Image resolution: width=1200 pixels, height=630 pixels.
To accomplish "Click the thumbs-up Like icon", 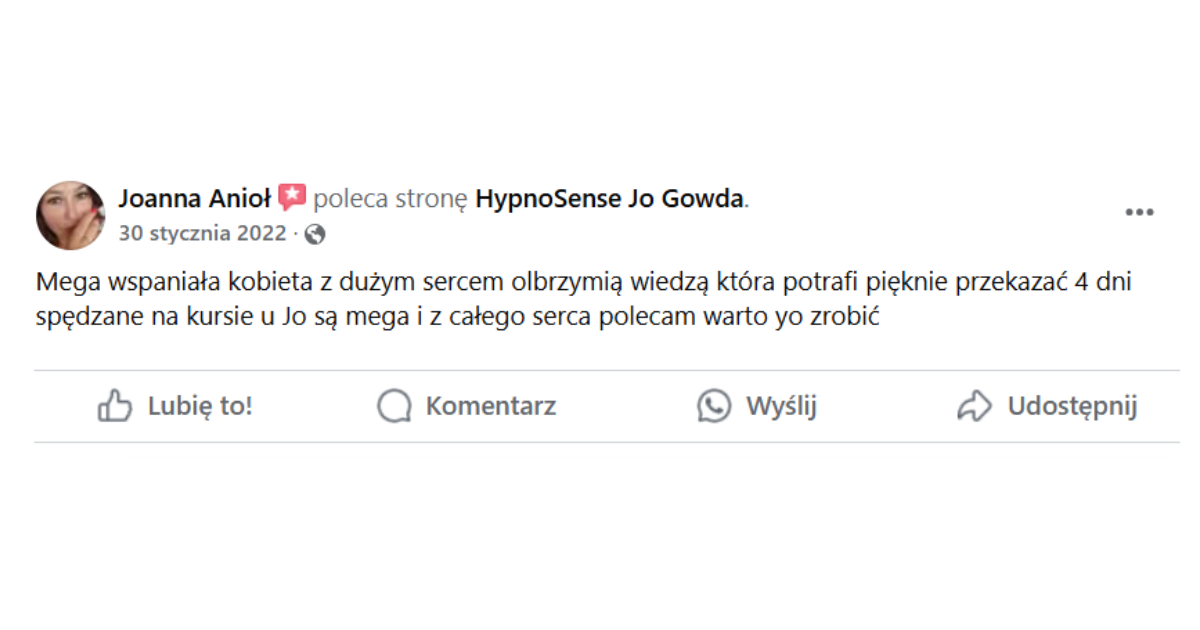I will point(115,406).
